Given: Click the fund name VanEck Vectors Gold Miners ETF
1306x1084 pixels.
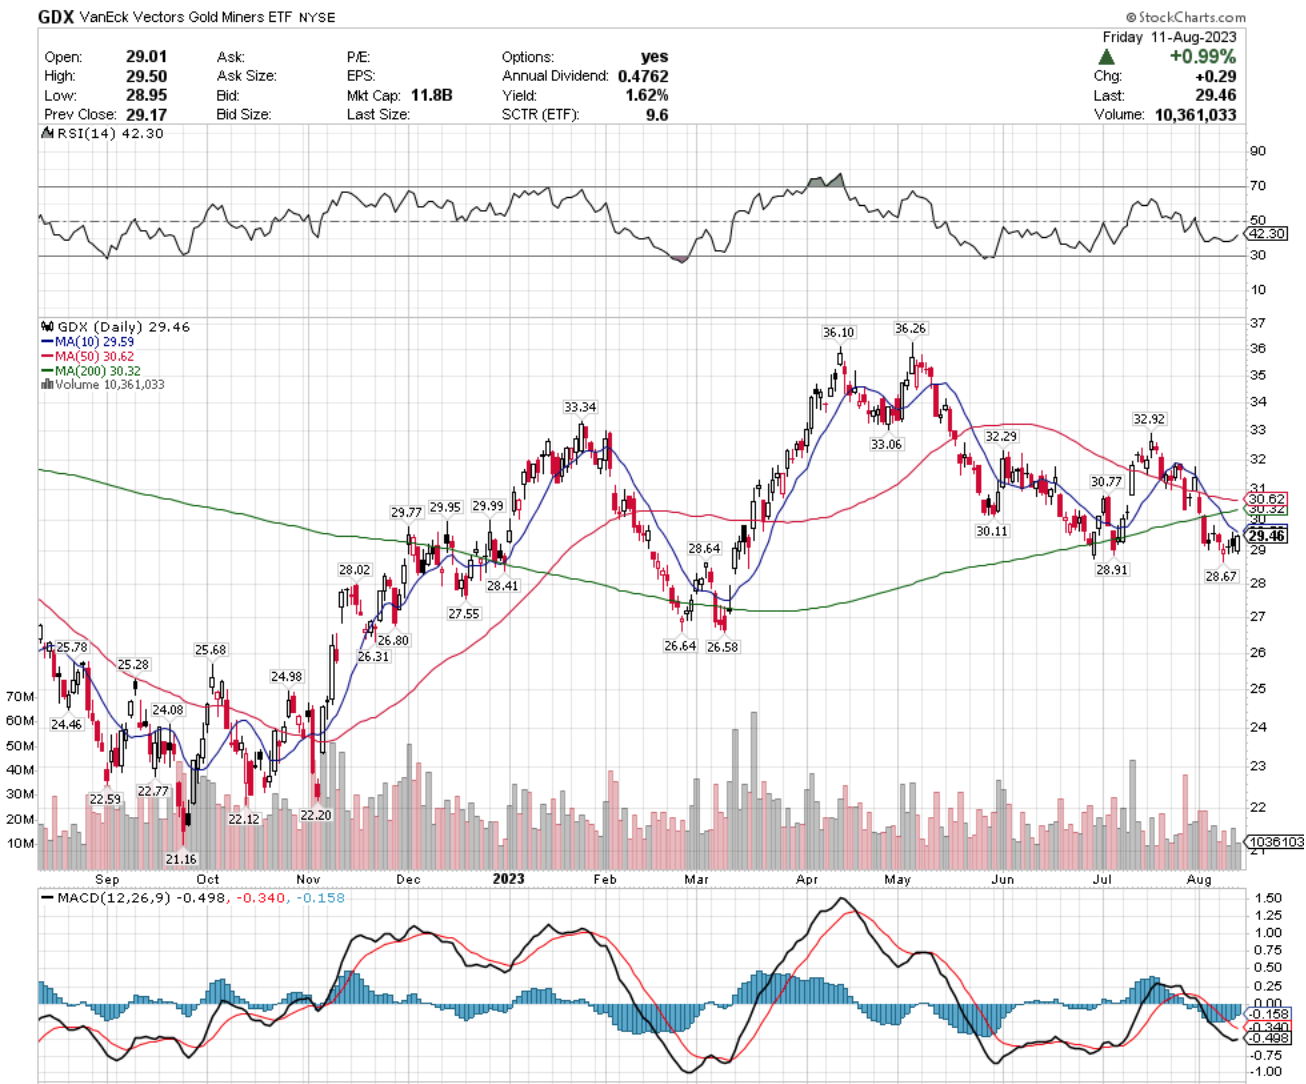Looking at the screenshot, I should point(187,18).
